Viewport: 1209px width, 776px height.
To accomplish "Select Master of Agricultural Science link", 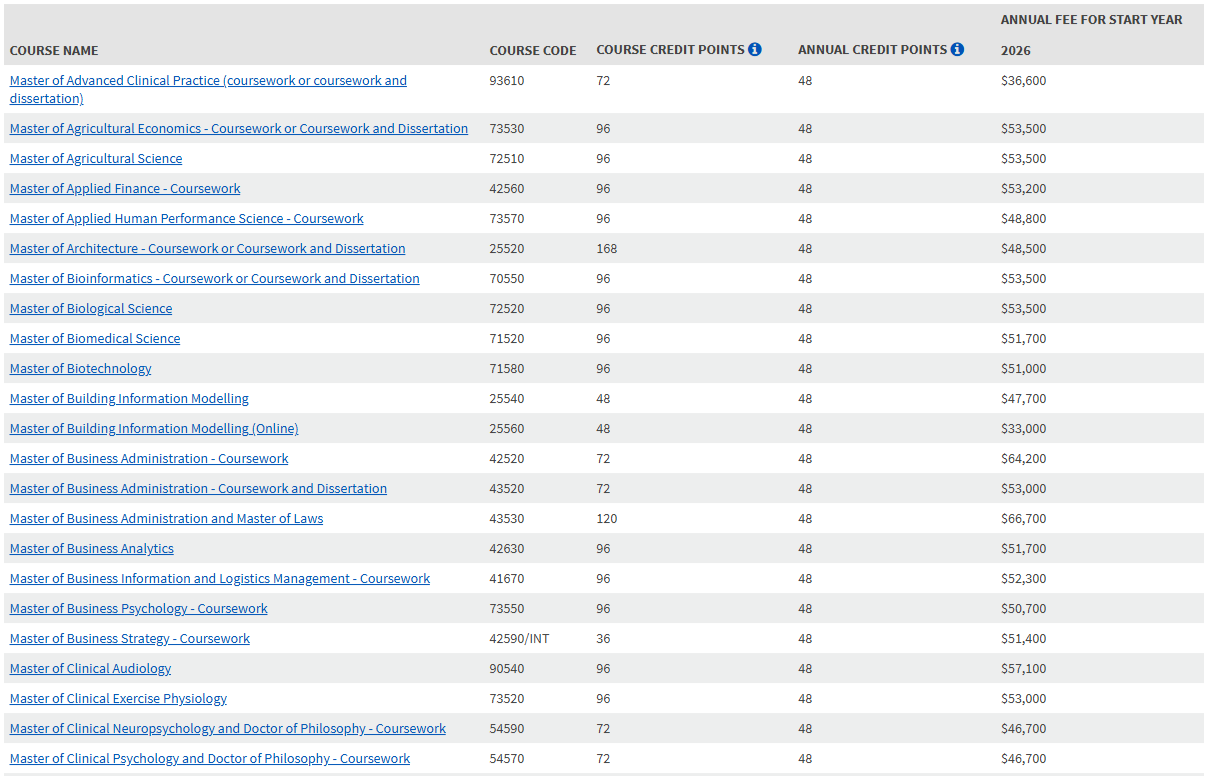I will [x=96, y=159].
